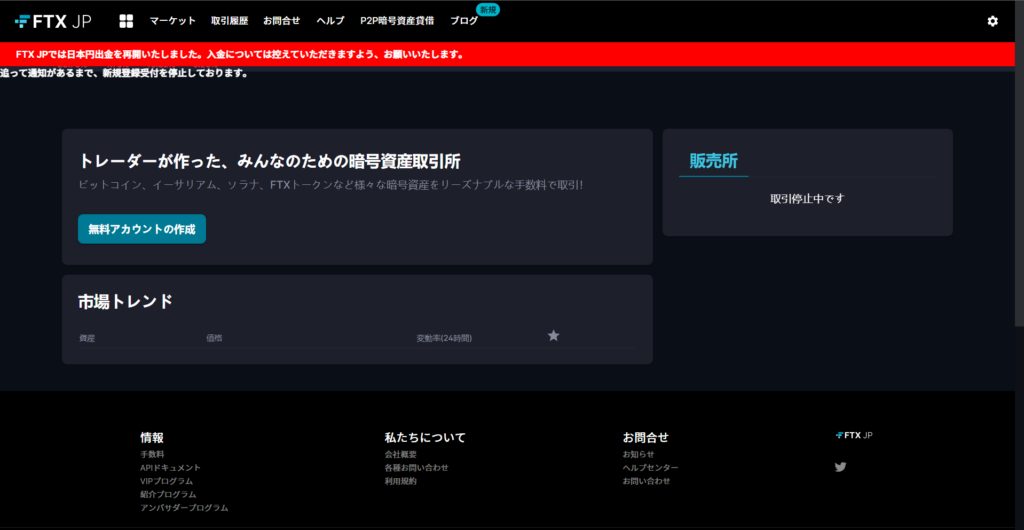The image size is (1024, 530).
Task: Open the お知らせ footer link
Action: click(x=638, y=454)
